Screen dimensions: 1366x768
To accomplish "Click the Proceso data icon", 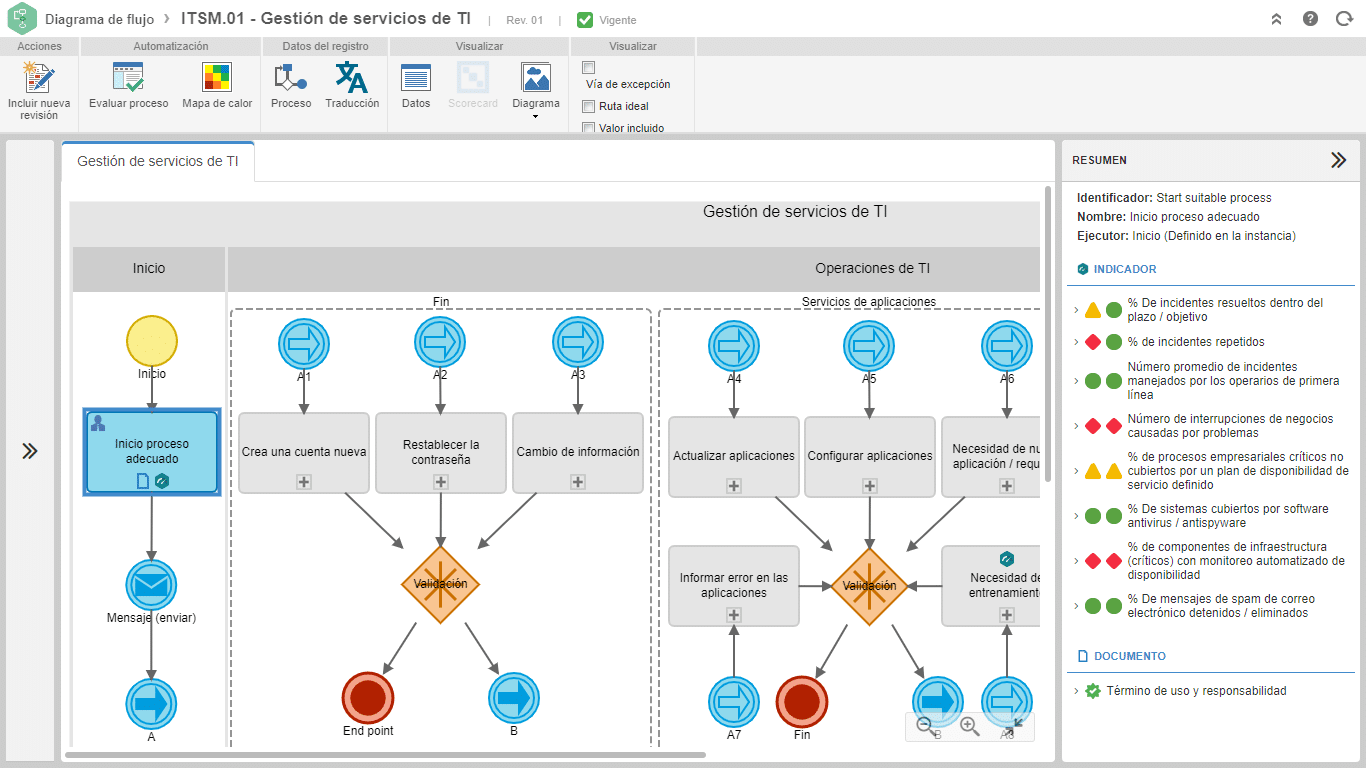I will point(291,77).
